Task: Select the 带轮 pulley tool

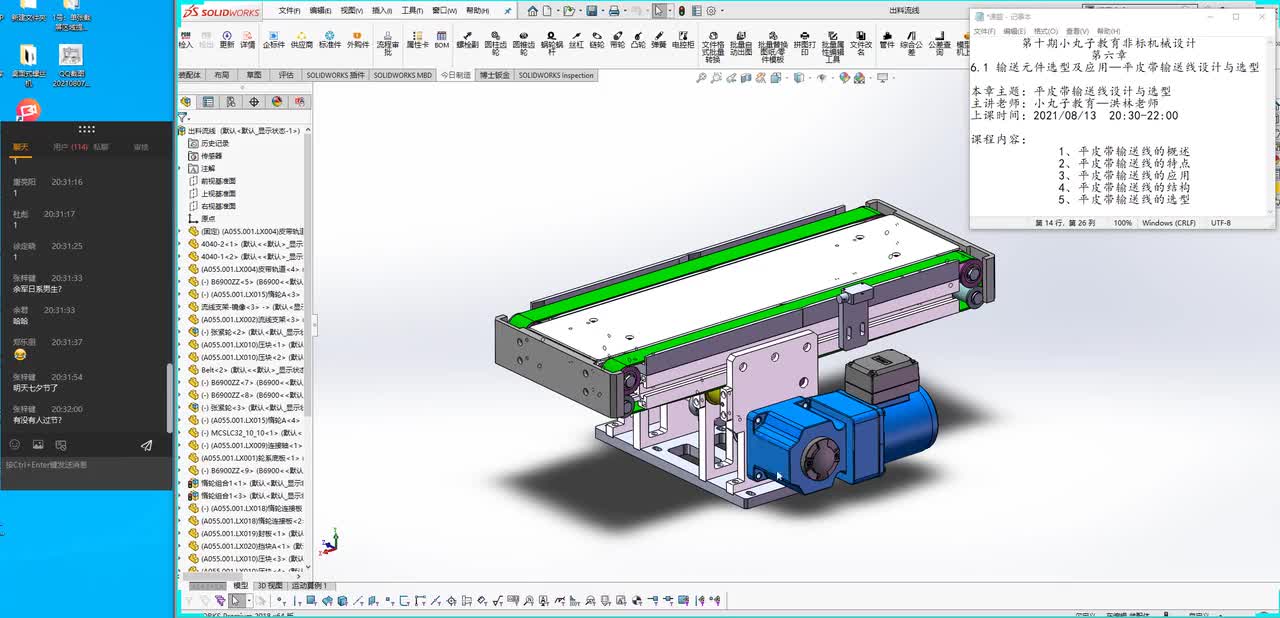Action: (x=617, y=39)
